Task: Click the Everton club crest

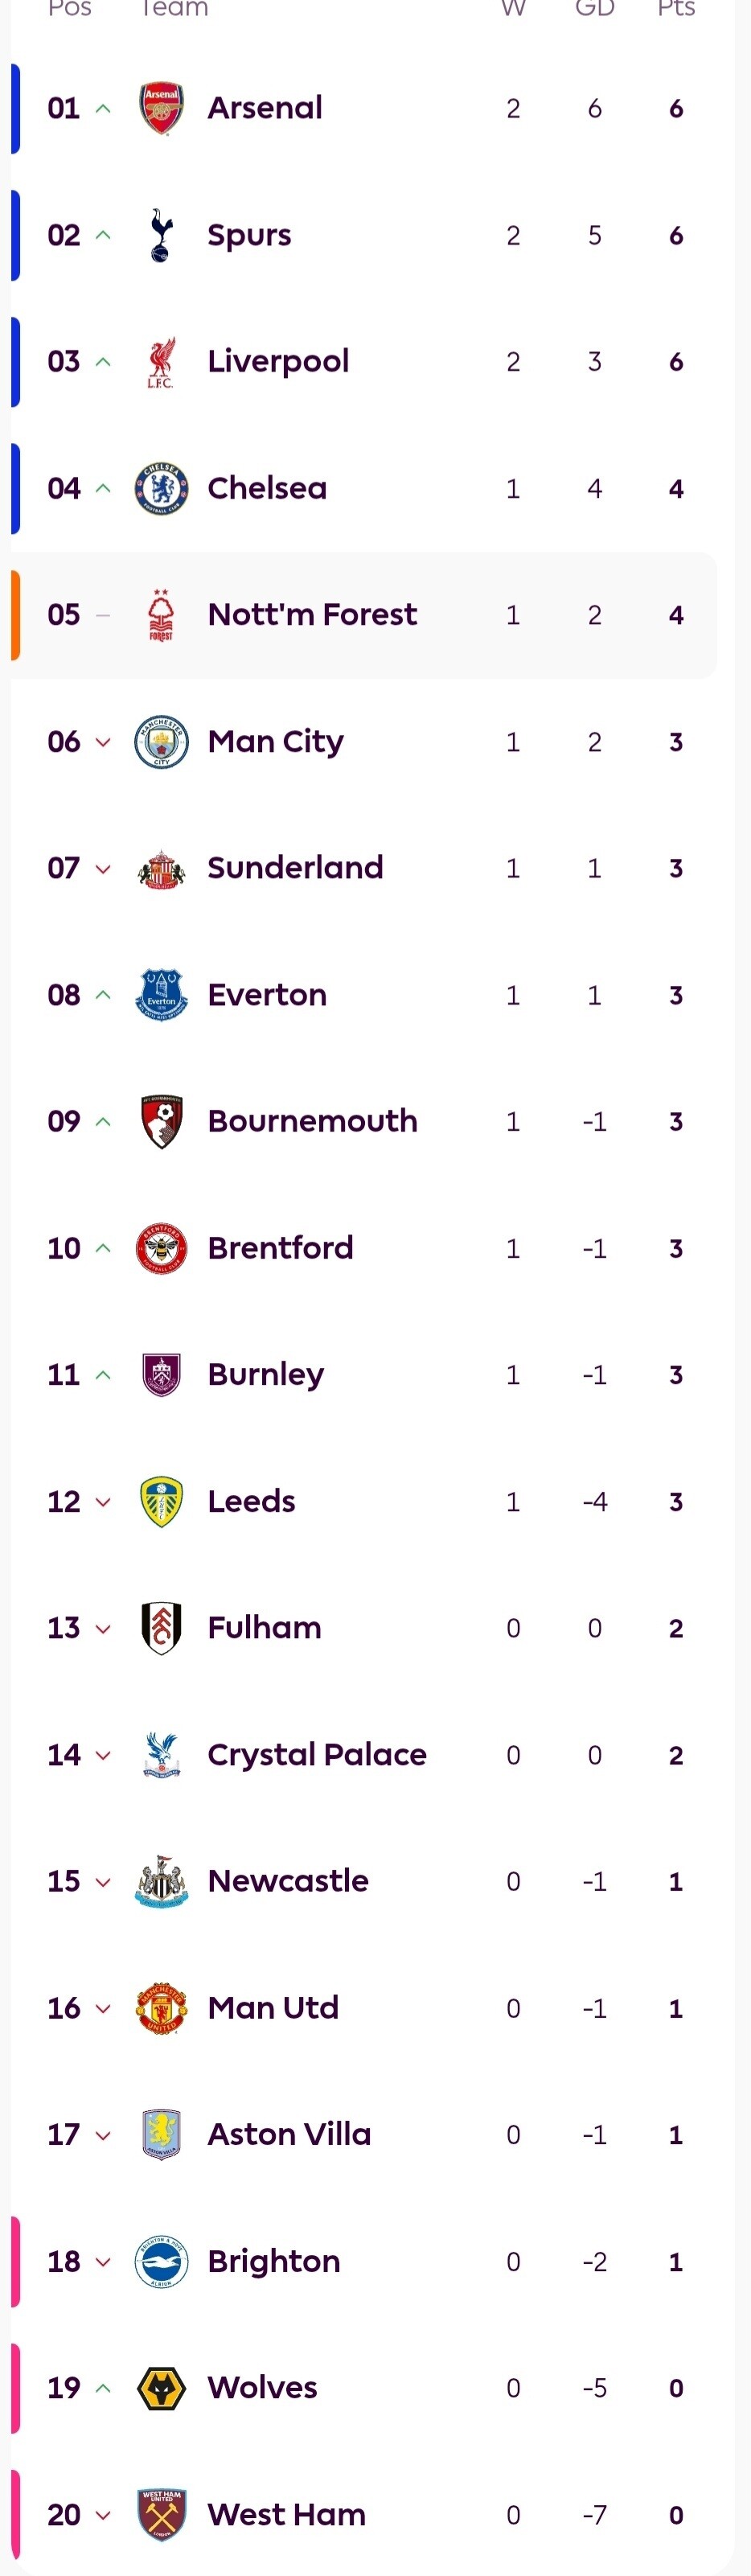Action: click(161, 995)
